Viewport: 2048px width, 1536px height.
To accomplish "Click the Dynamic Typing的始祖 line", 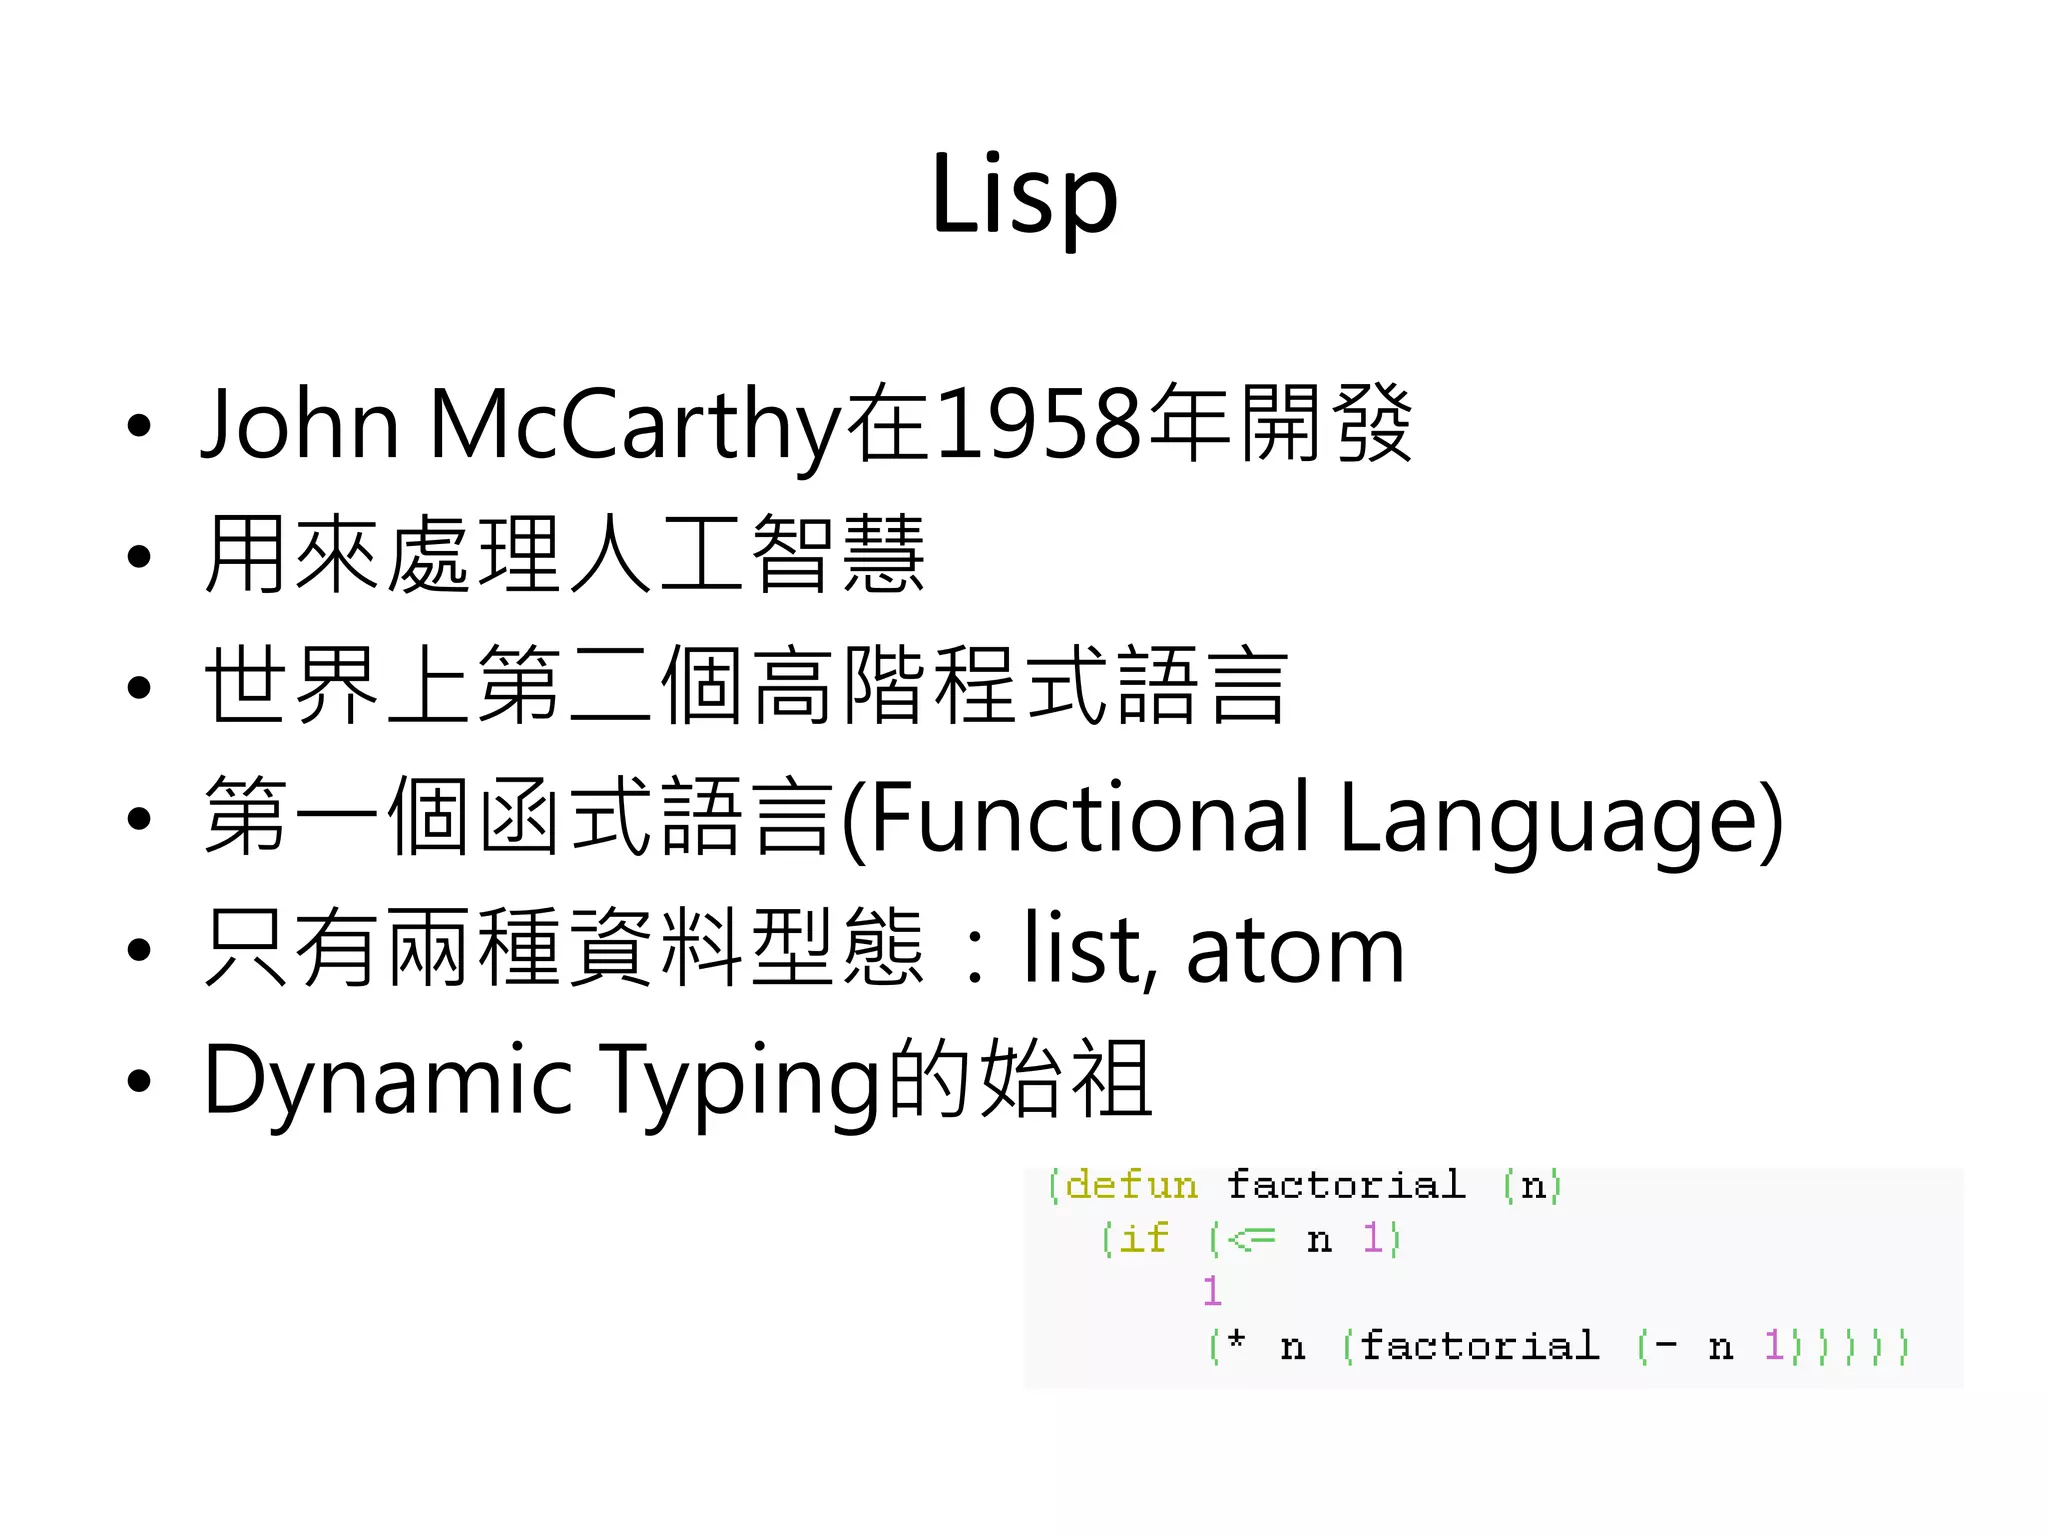I will 677,1080.
